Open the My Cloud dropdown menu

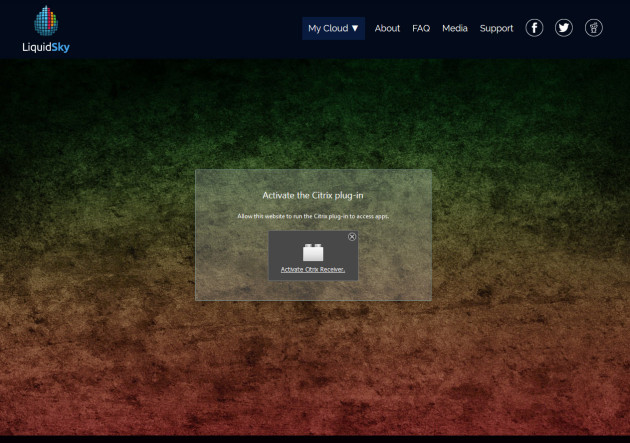pyautogui.click(x=333, y=29)
